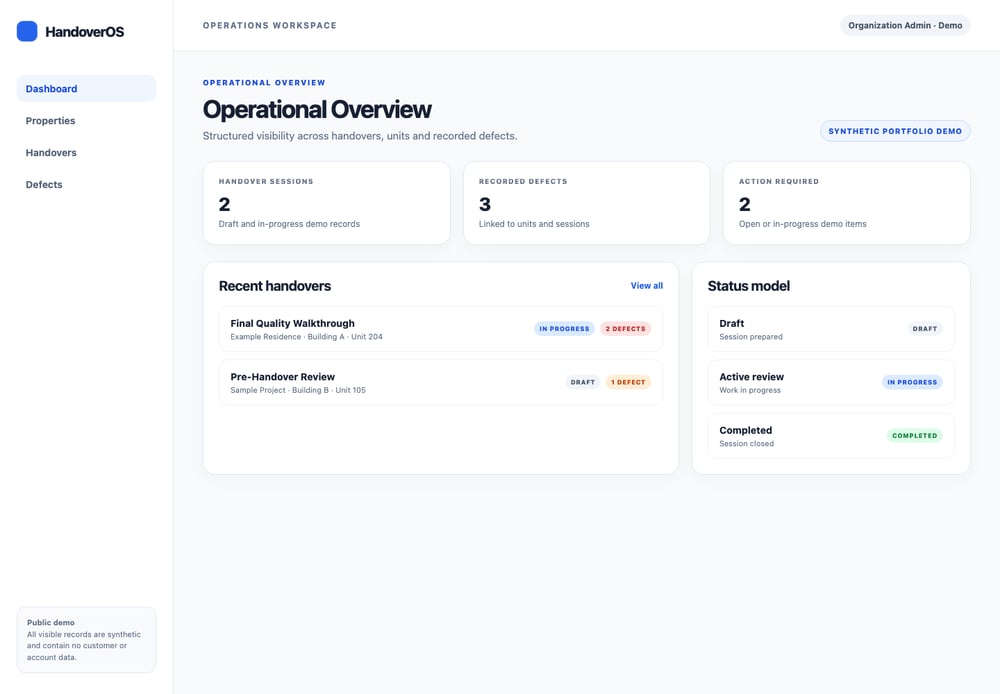Image resolution: width=1000 pixels, height=694 pixels.
Task: Click the Public demo notice box
Action: (x=86, y=640)
